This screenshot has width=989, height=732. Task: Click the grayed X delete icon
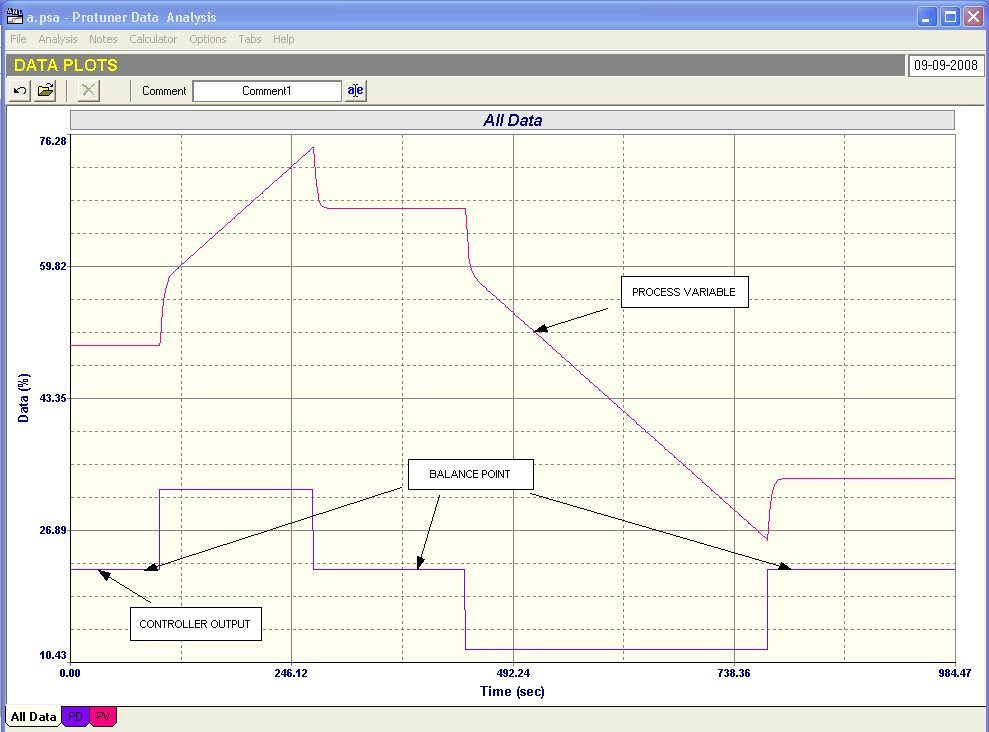[x=89, y=91]
